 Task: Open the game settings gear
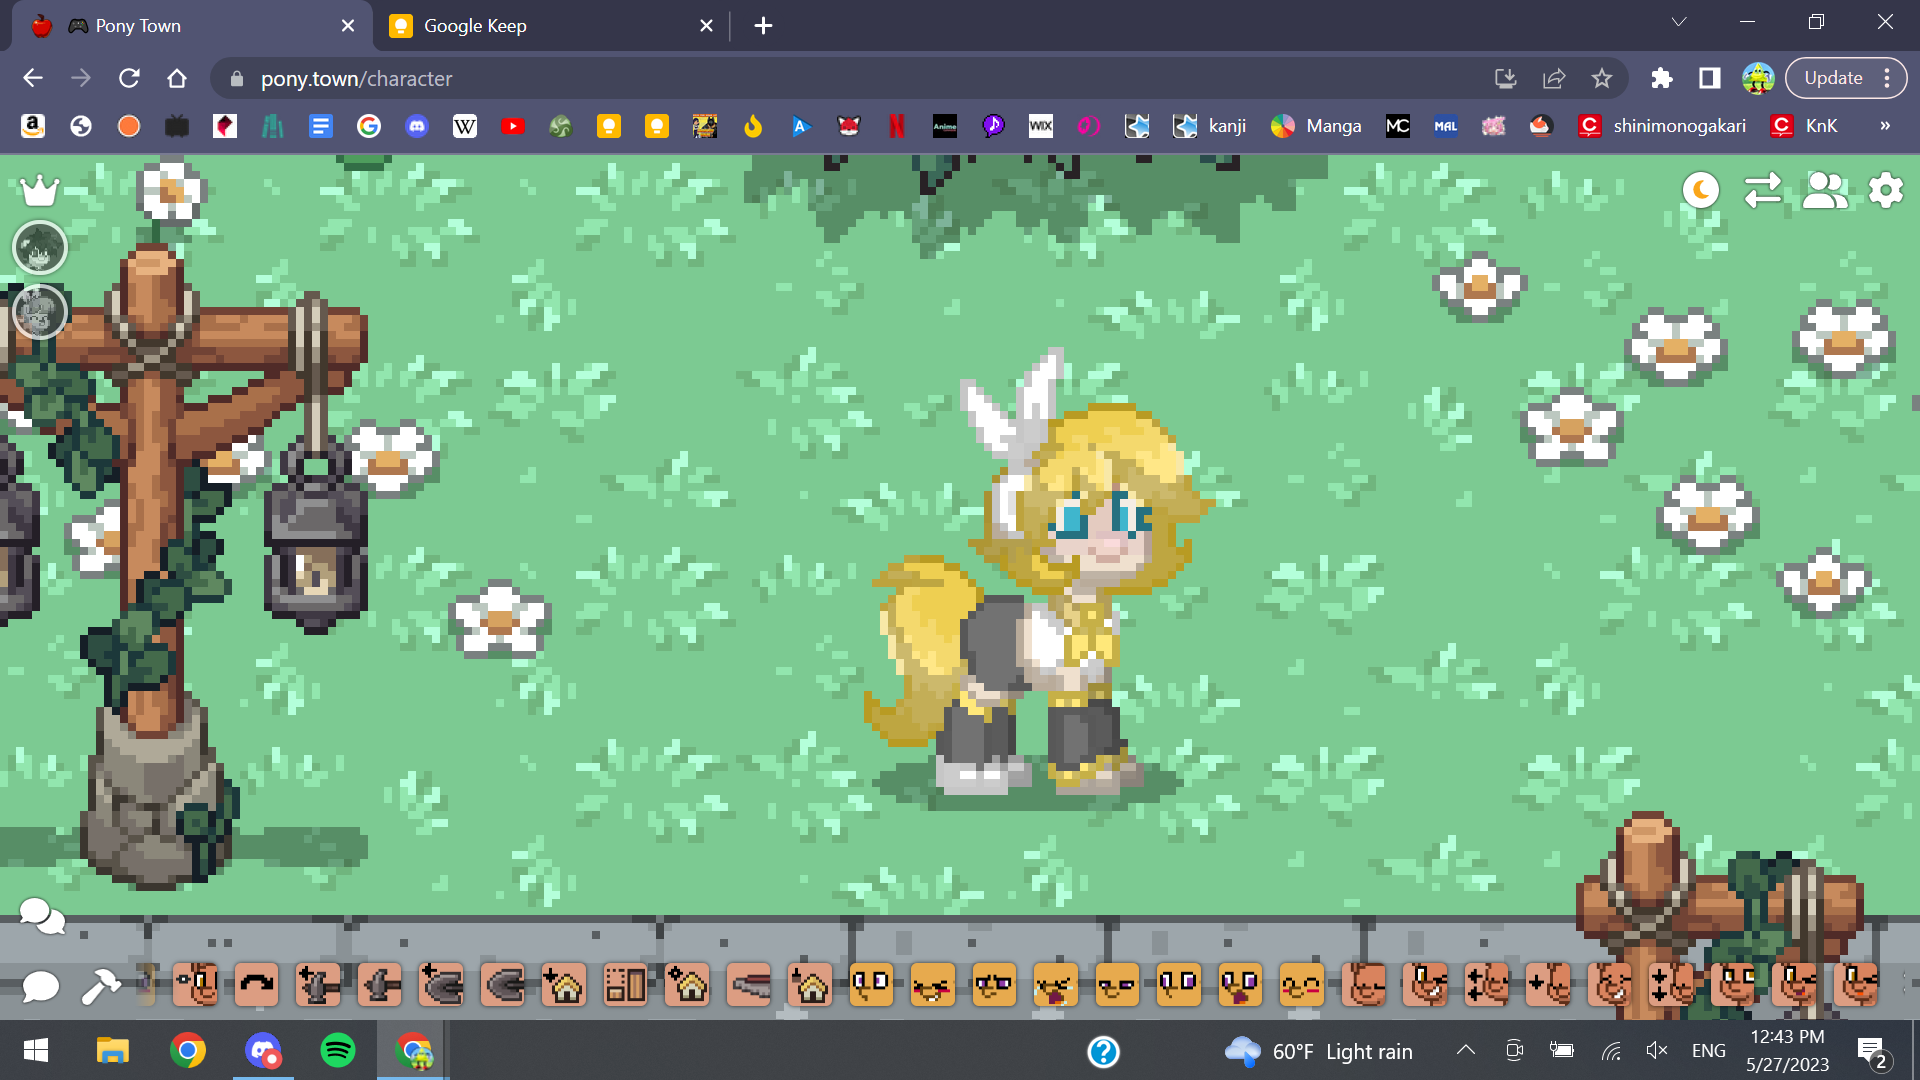[1886, 190]
